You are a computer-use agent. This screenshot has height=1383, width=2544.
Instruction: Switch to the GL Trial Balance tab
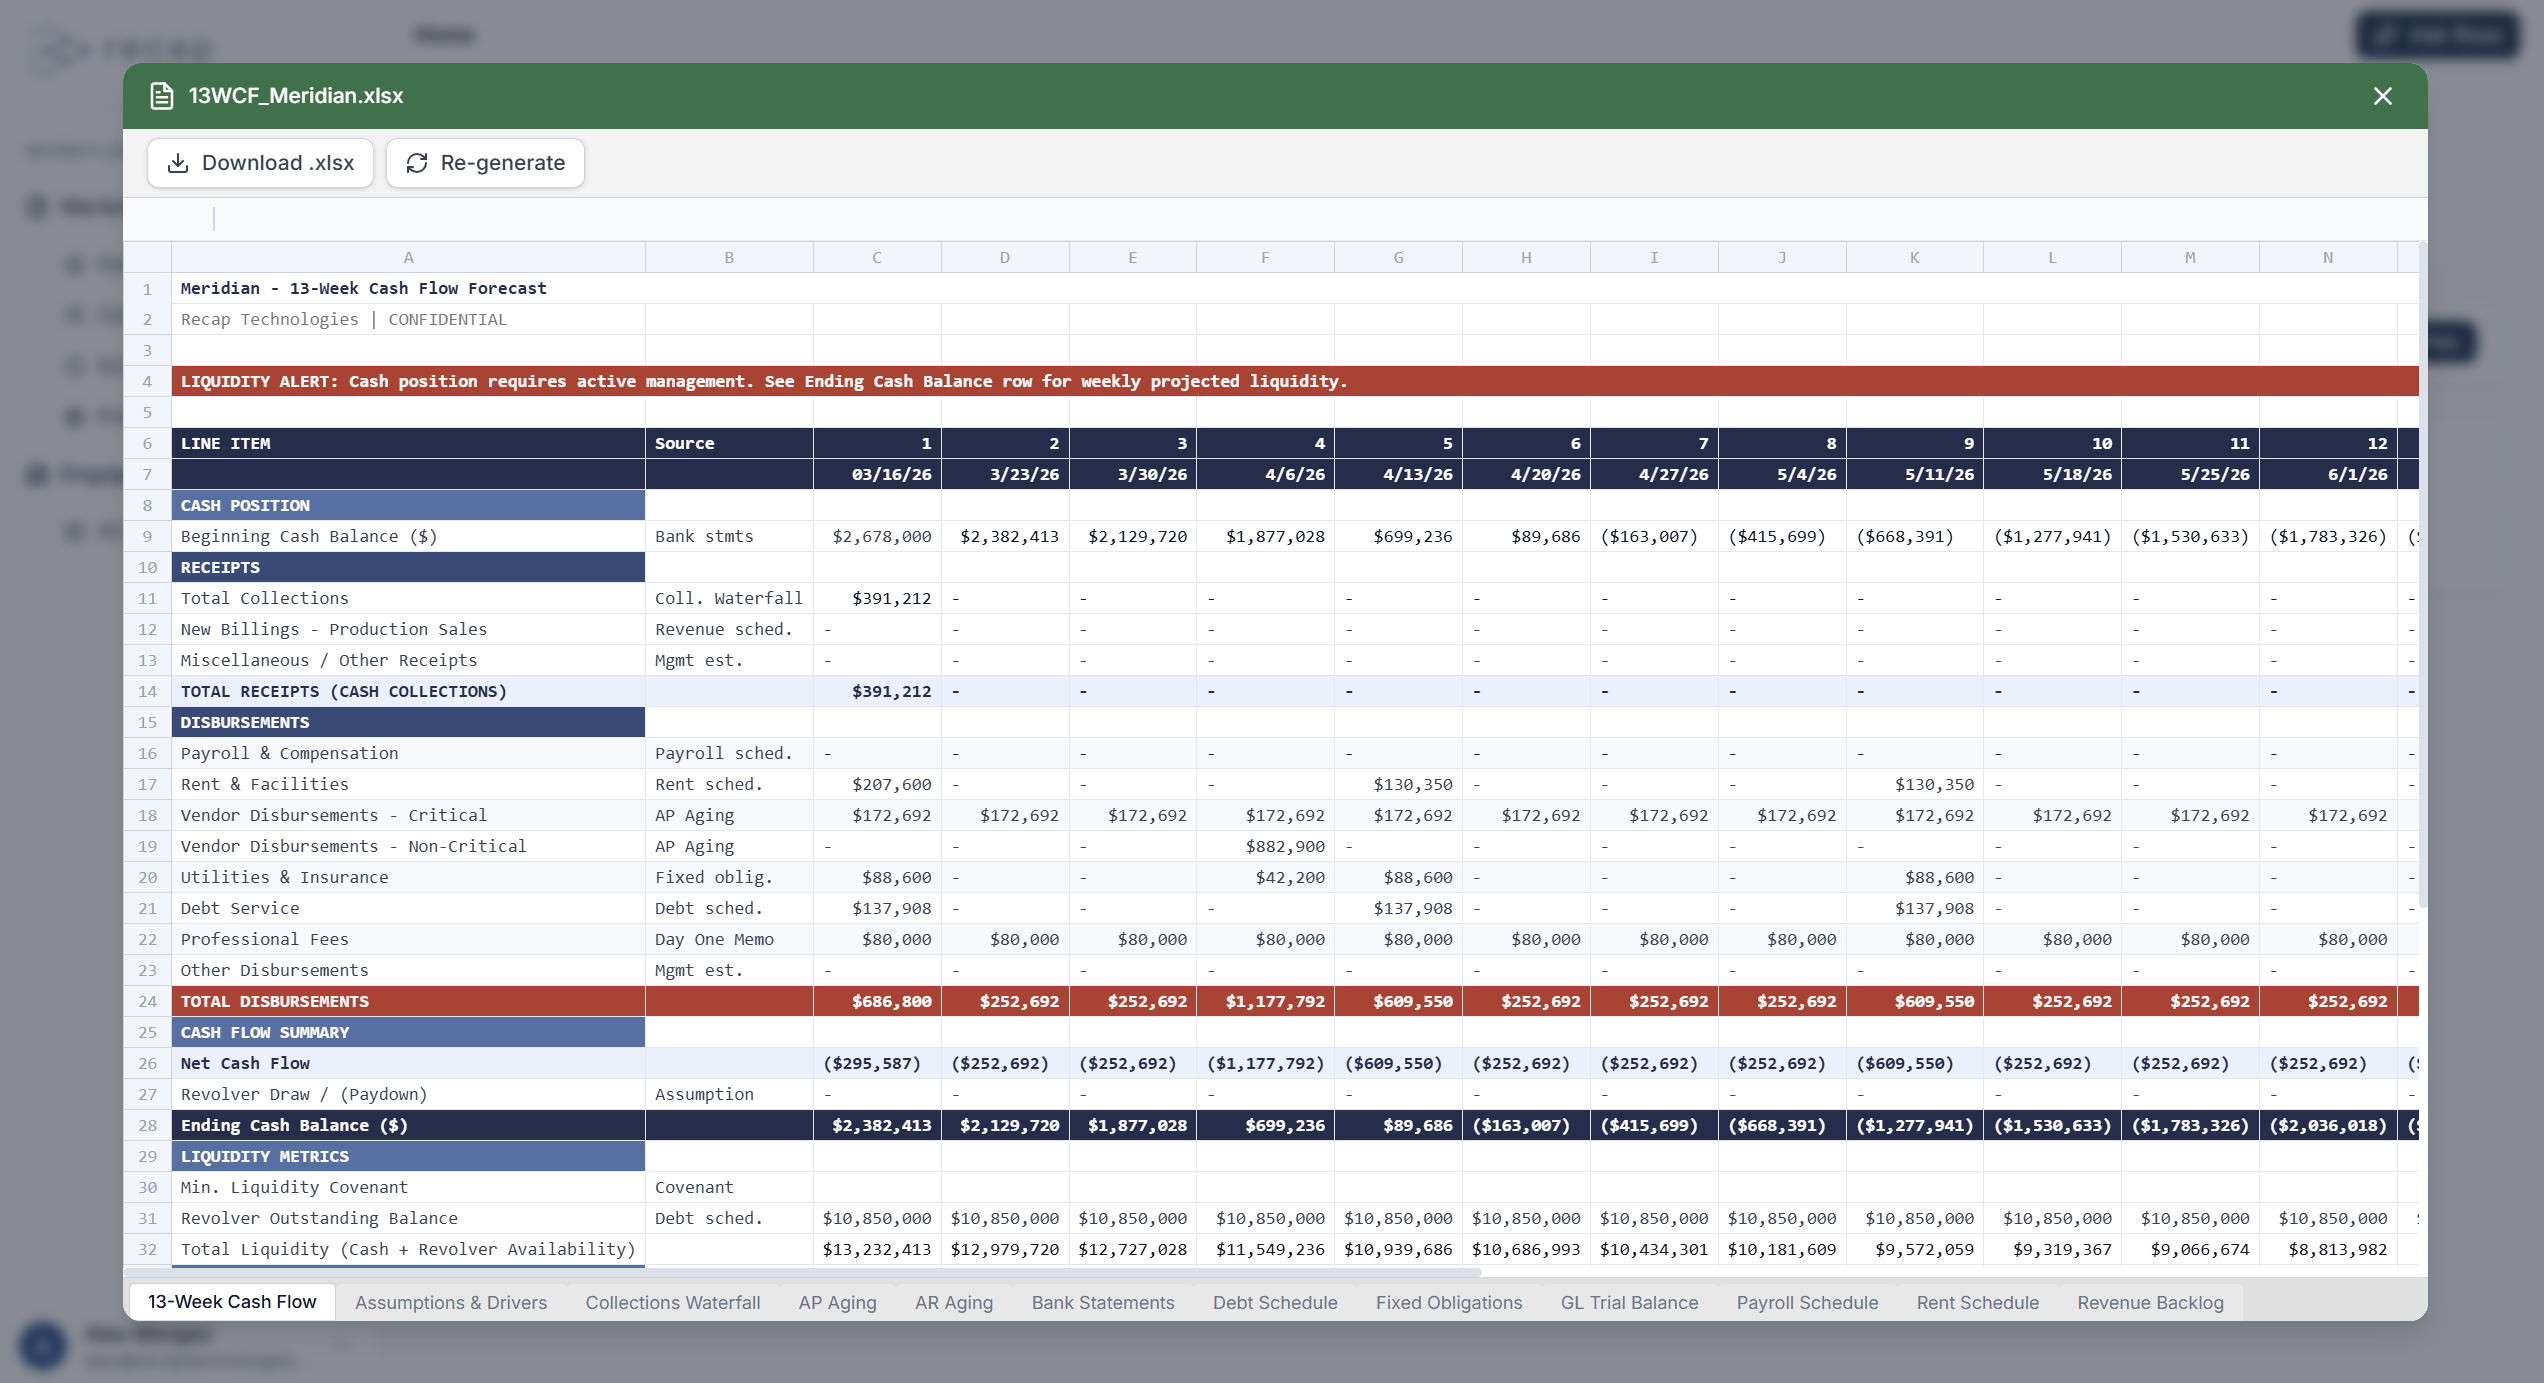(x=1629, y=1302)
